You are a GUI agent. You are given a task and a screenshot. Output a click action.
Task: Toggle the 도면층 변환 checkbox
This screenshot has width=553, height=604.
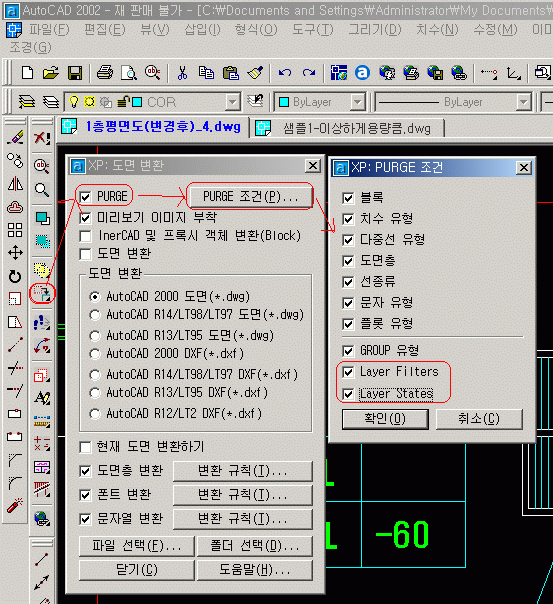pyautogui.click(x=85, y=471)
